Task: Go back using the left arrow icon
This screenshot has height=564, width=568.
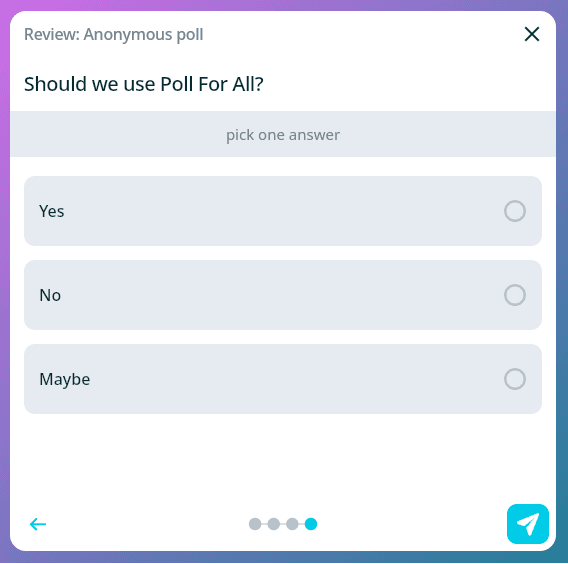Action: tap(38, 524)
